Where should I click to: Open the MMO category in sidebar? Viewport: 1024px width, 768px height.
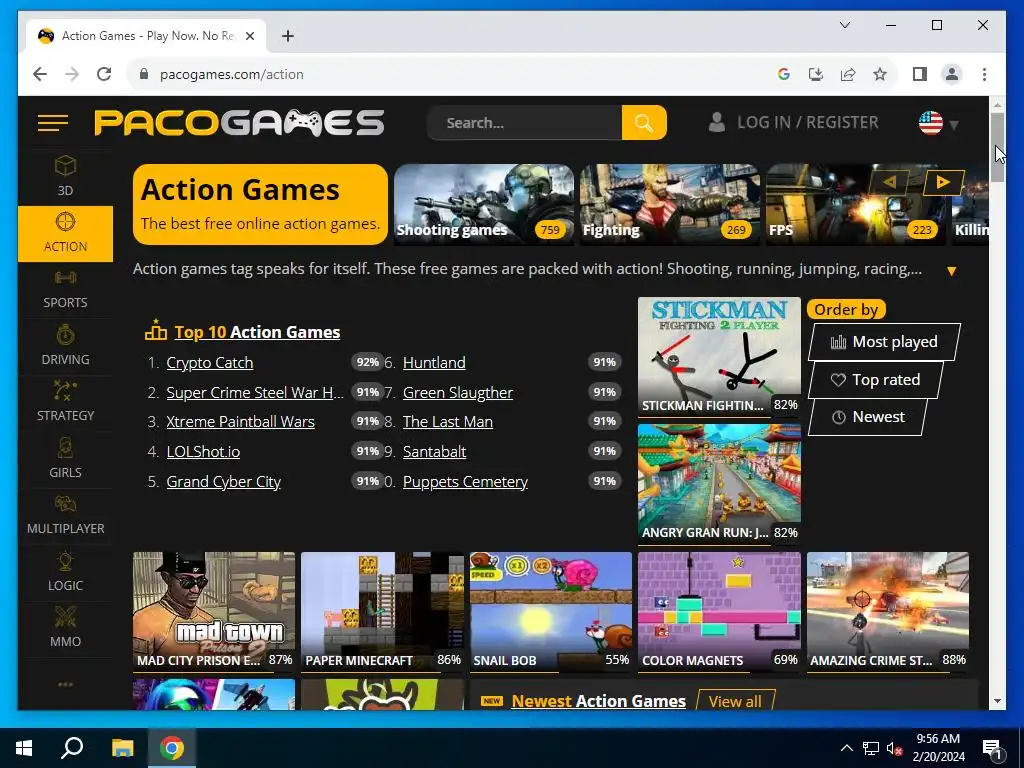65,628
